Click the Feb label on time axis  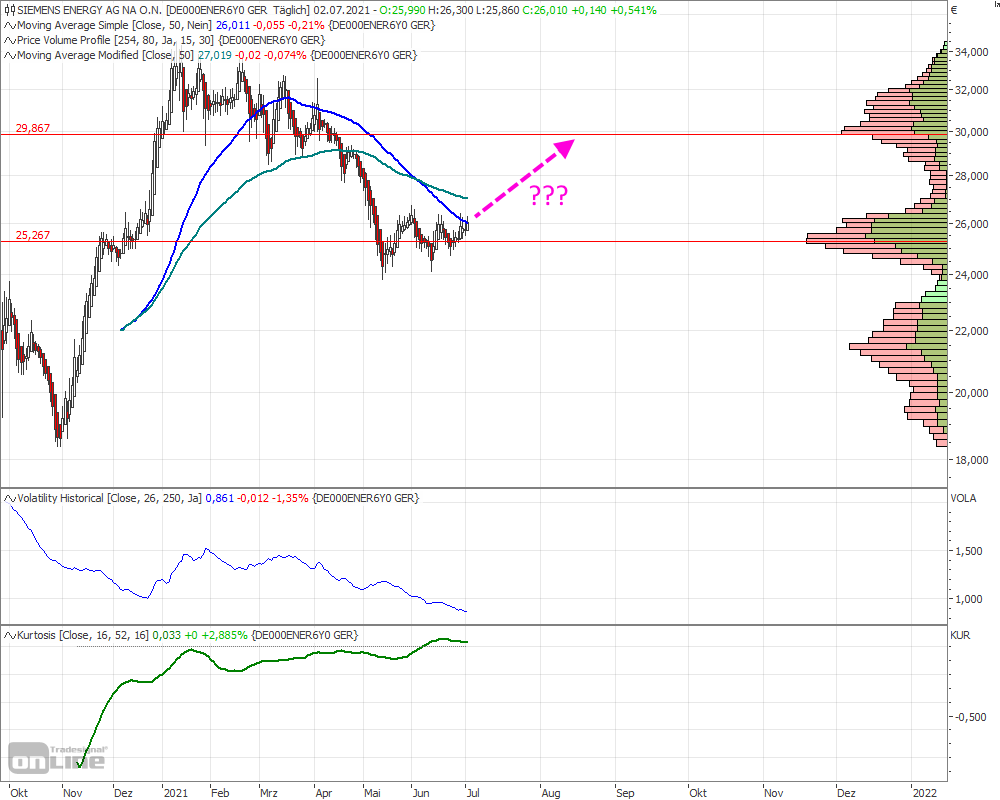coord(220,793)
